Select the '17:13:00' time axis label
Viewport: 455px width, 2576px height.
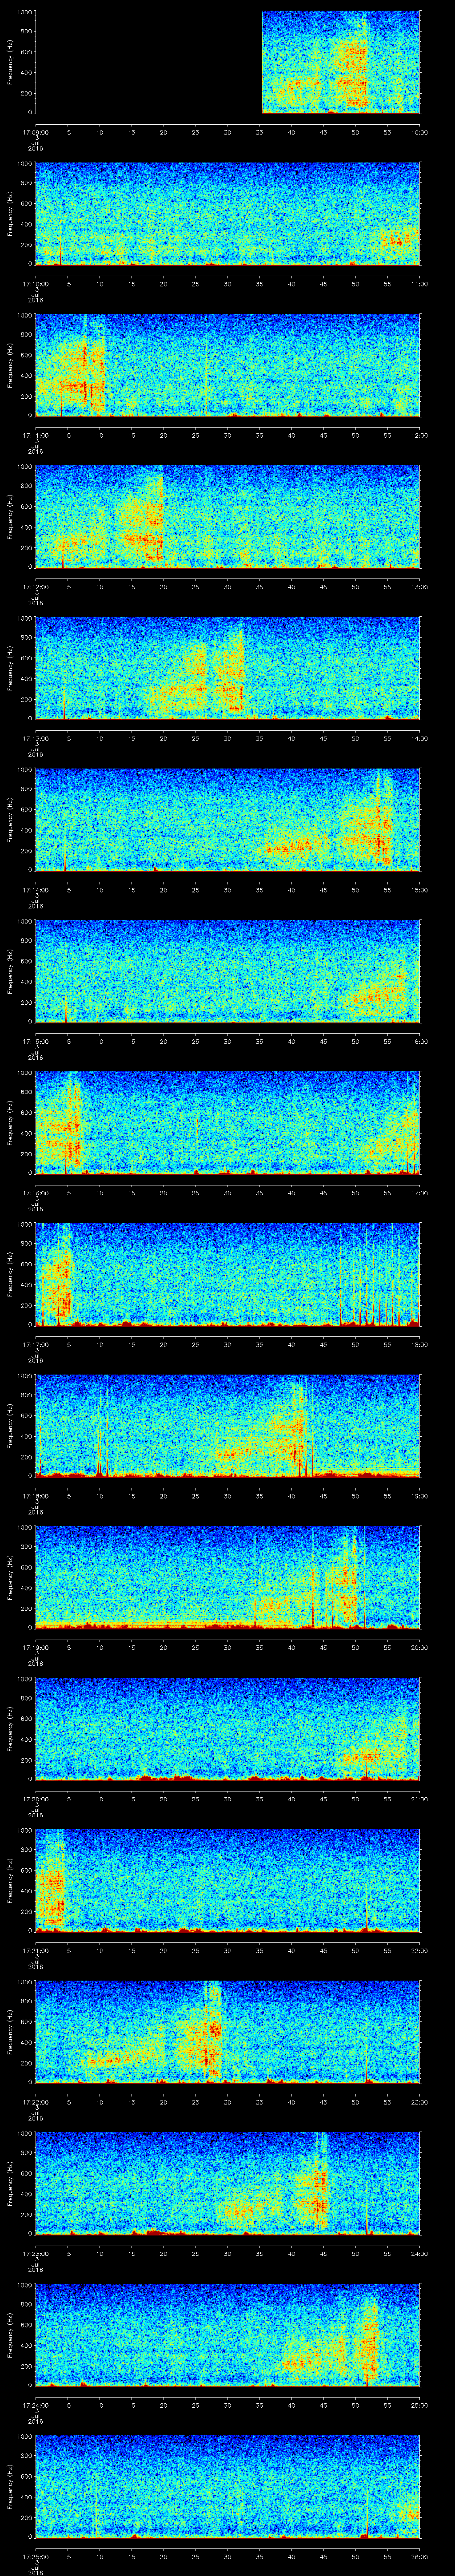coord(35,739)
